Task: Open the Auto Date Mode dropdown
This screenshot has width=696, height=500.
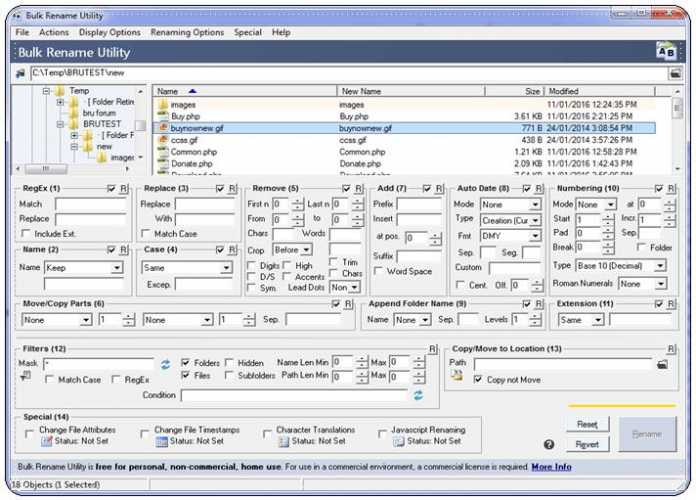Action: (x=535, y=205)
